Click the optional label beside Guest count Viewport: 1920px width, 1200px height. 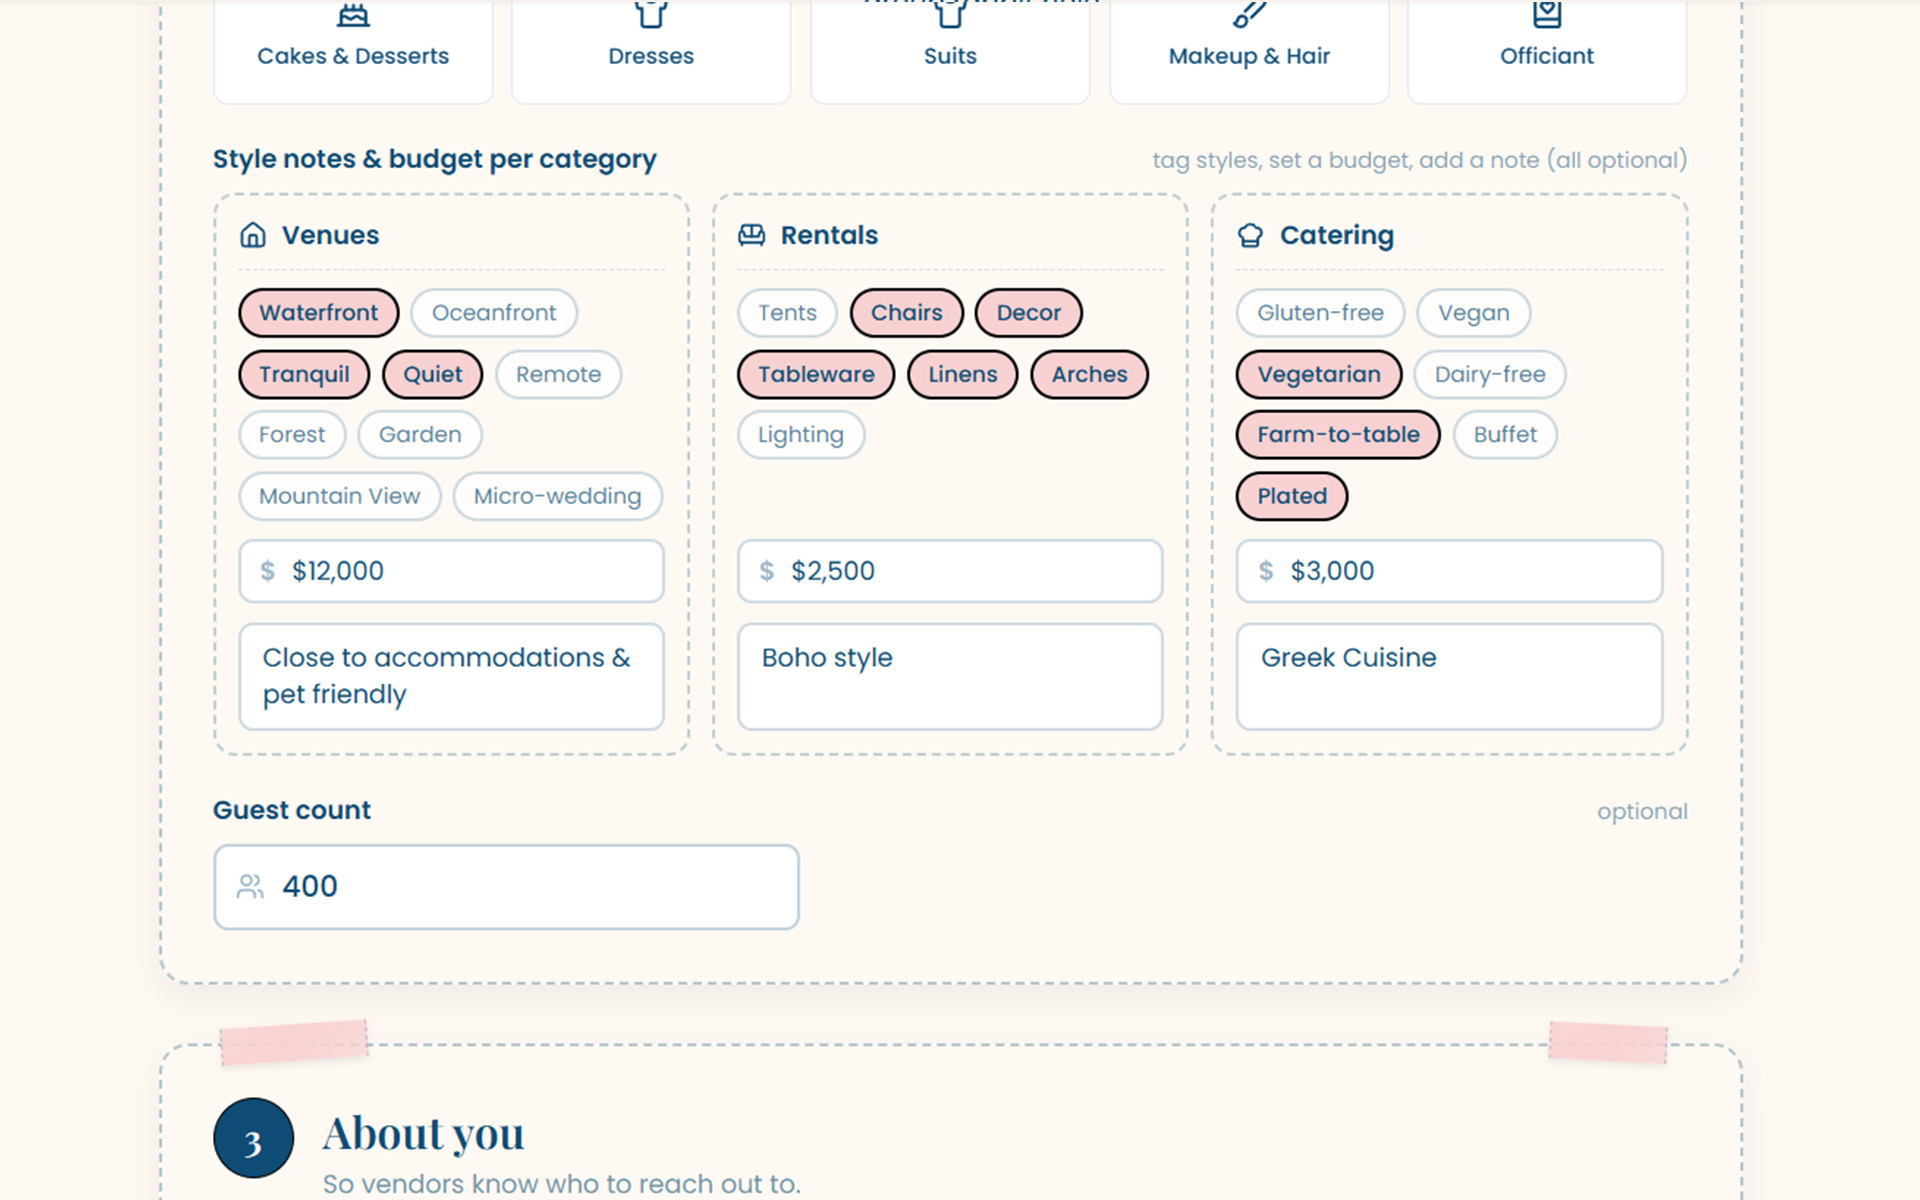(1642, 811)
